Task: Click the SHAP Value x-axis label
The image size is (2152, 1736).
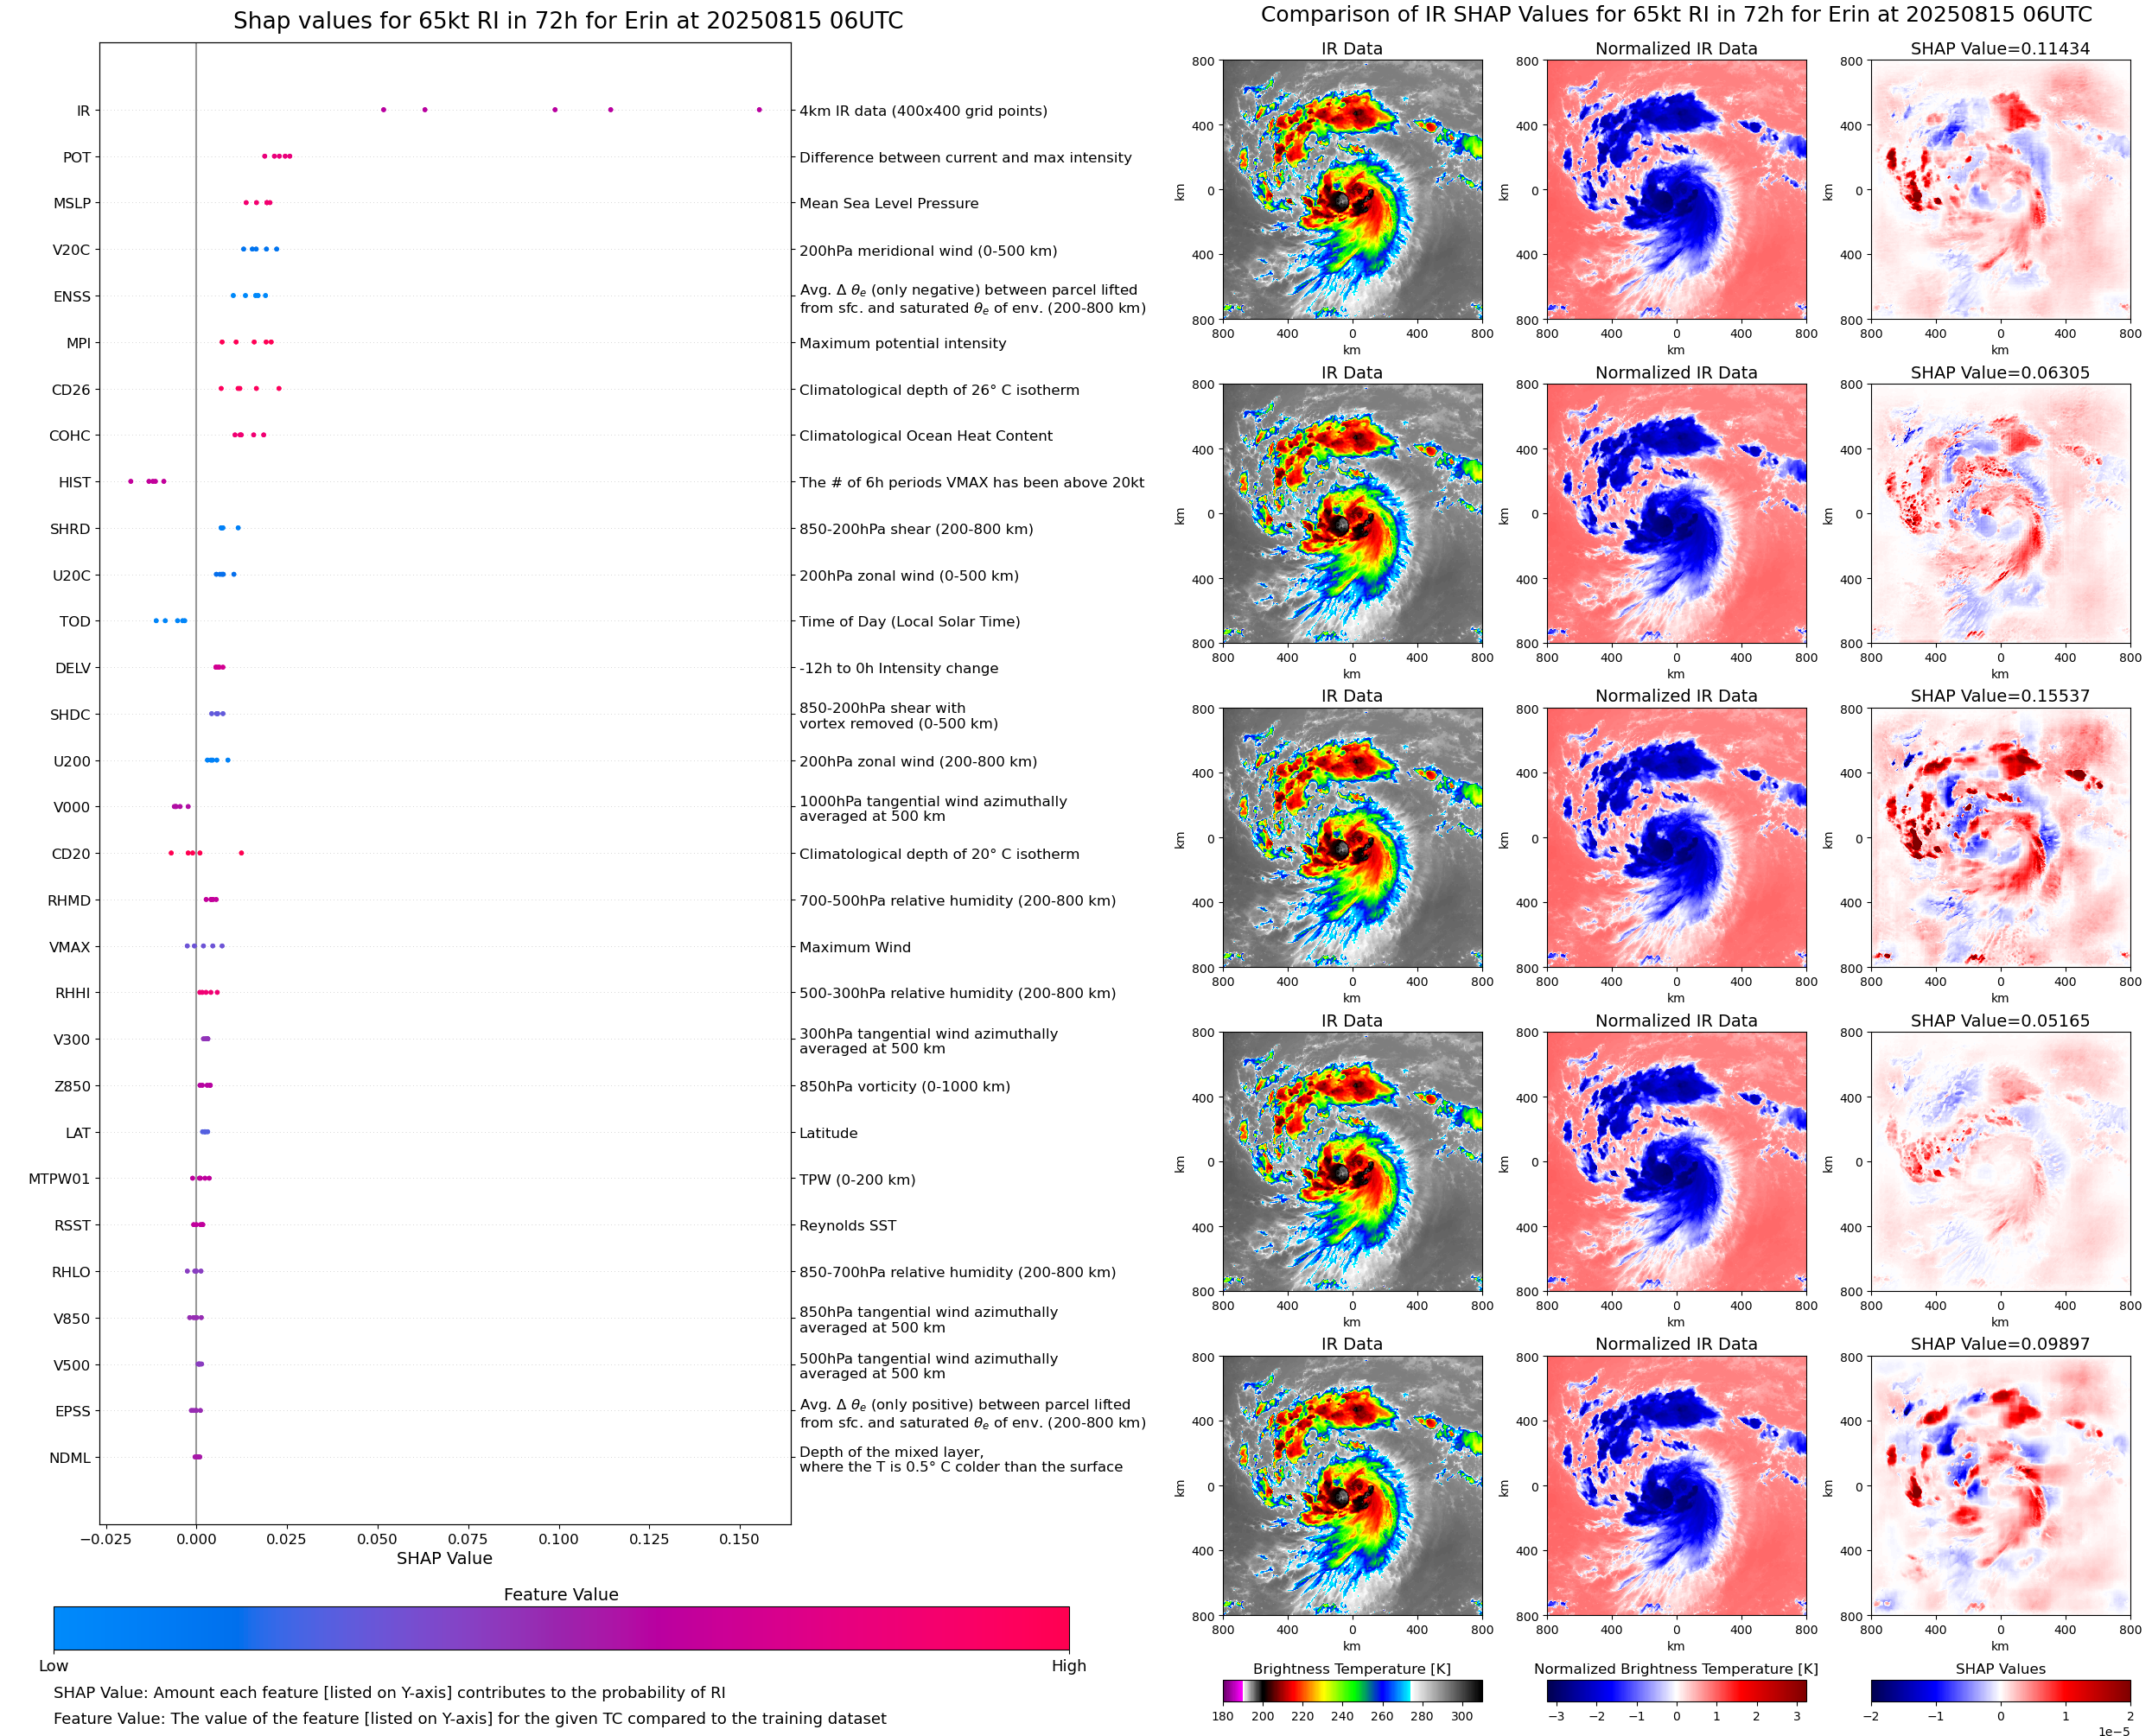Action: [444, 1558]
